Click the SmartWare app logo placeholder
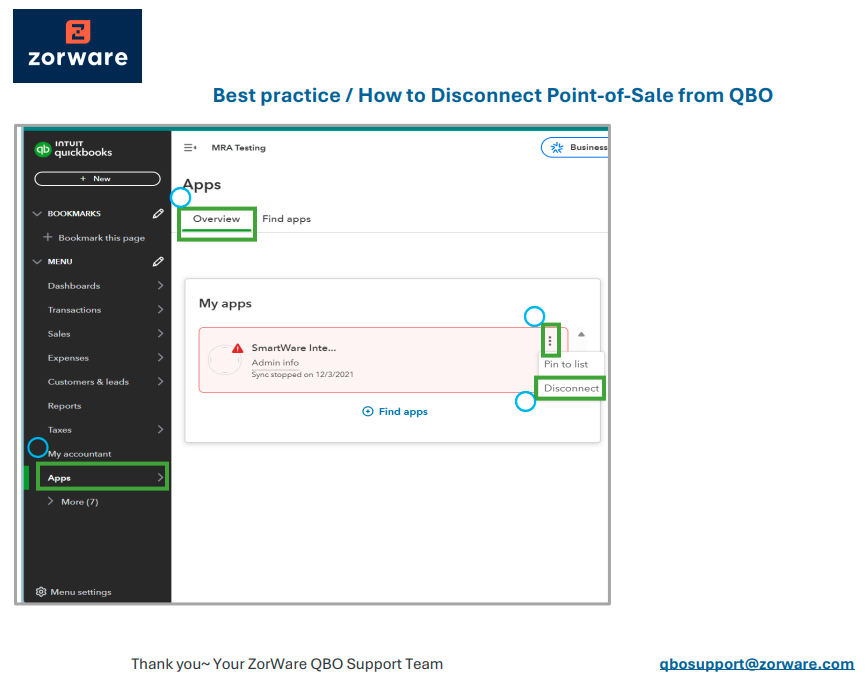Viewport: 866px width, 685px height. click(224, 360)
